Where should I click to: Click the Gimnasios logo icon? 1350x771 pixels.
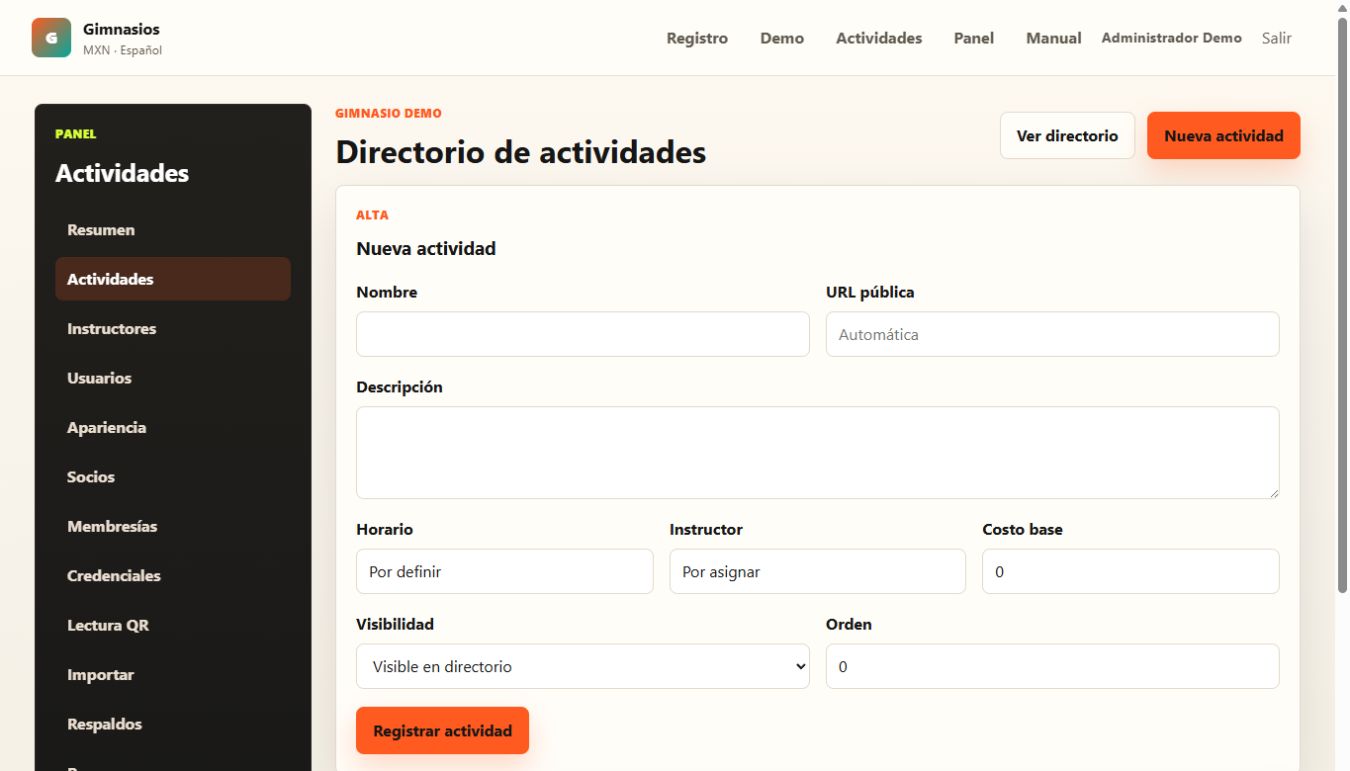(x=51, y=38)
